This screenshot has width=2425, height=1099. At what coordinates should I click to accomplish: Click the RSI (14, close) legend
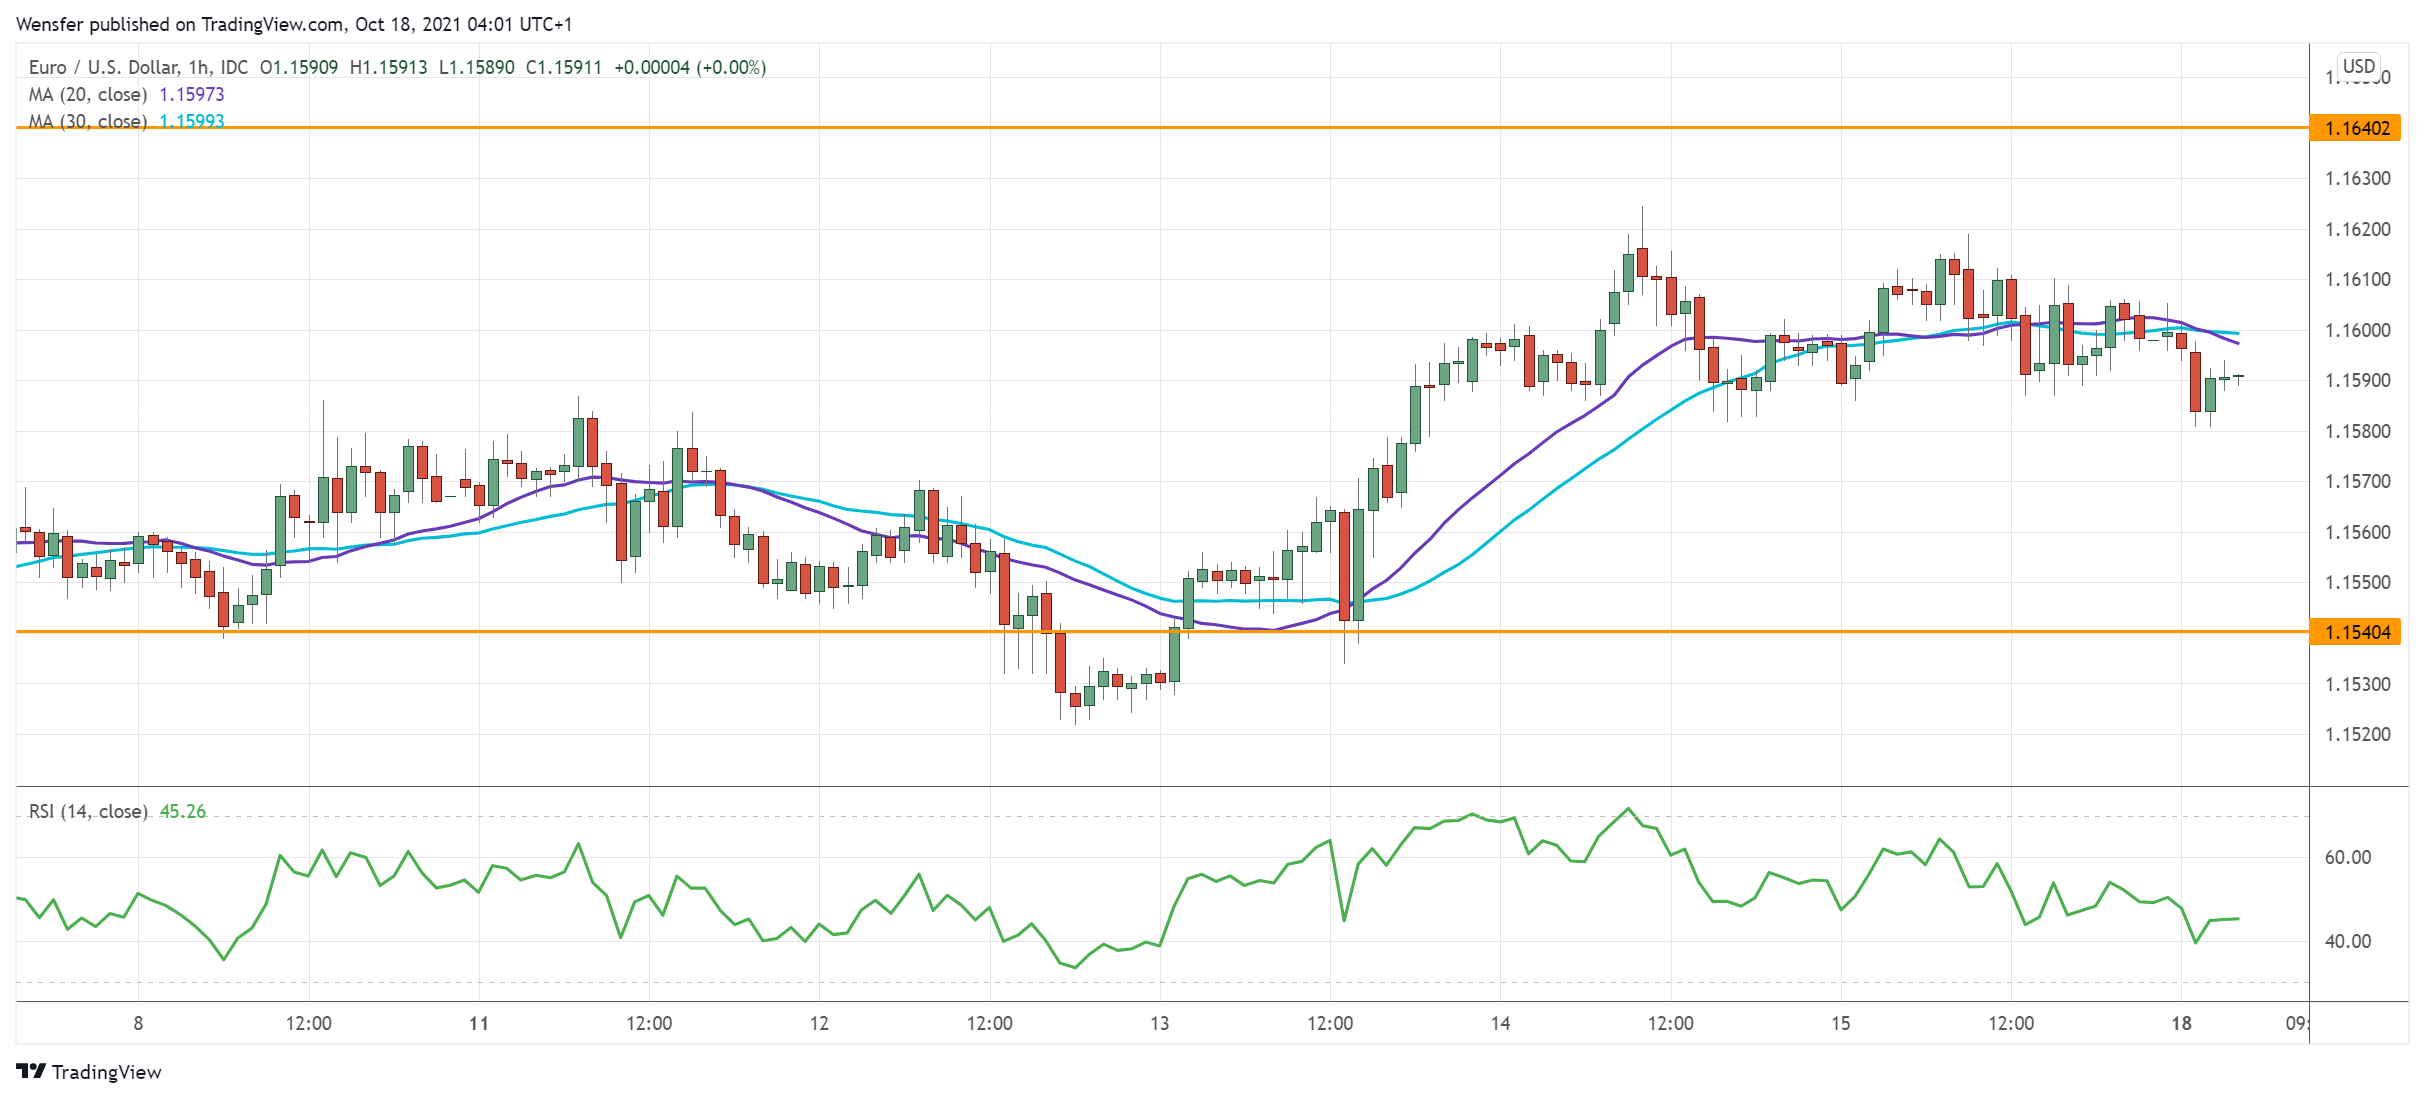click(88, 811)
